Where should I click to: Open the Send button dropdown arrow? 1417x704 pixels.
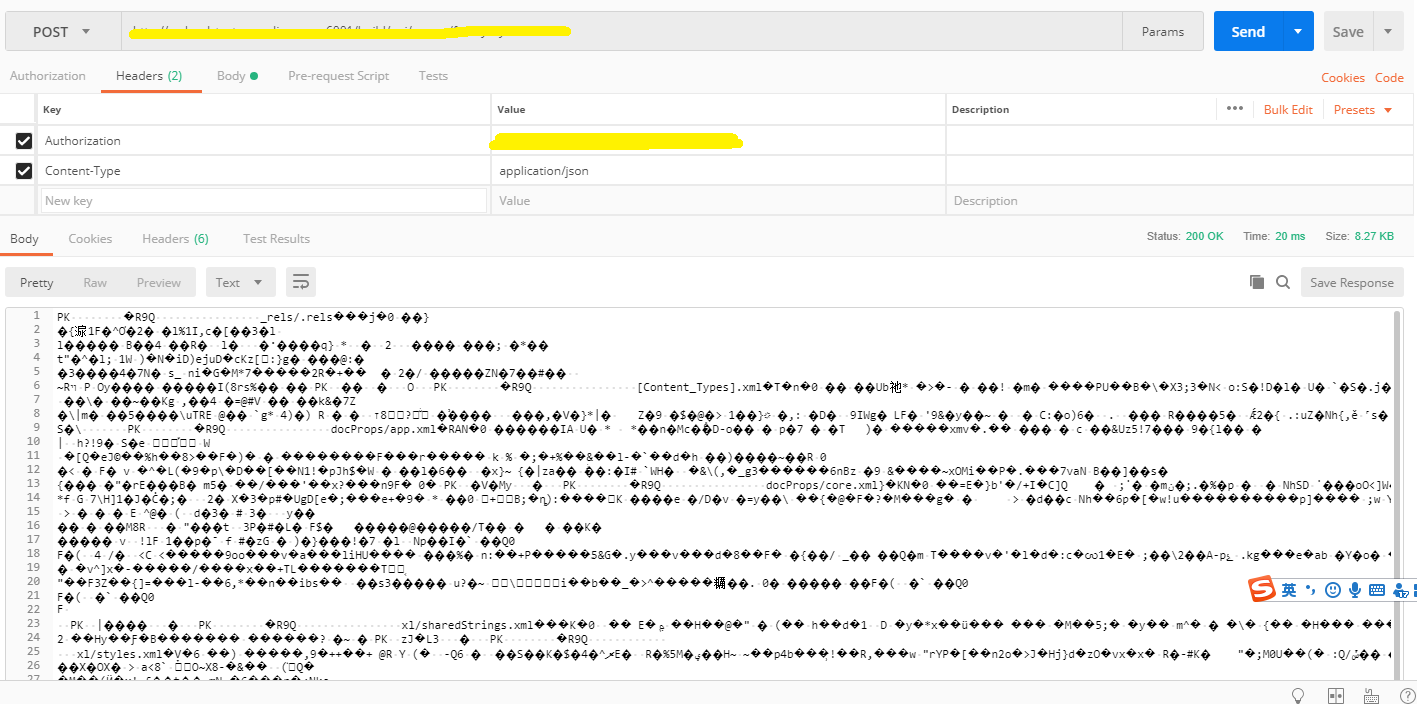tap(1298, 32)
